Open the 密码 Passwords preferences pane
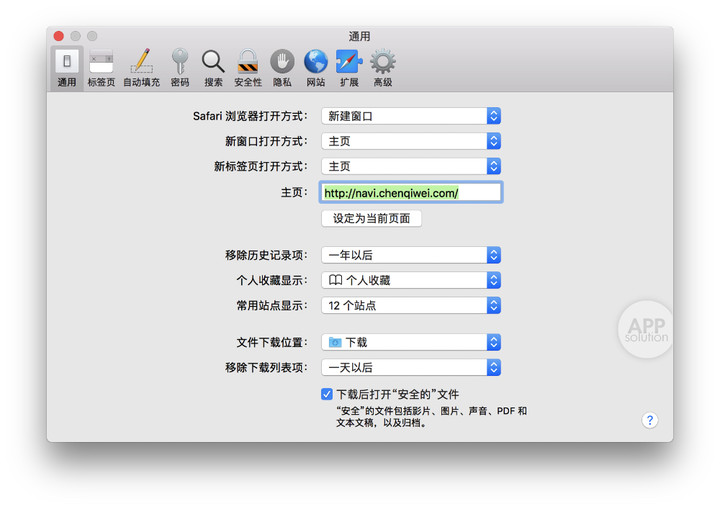 pos(180,68)
